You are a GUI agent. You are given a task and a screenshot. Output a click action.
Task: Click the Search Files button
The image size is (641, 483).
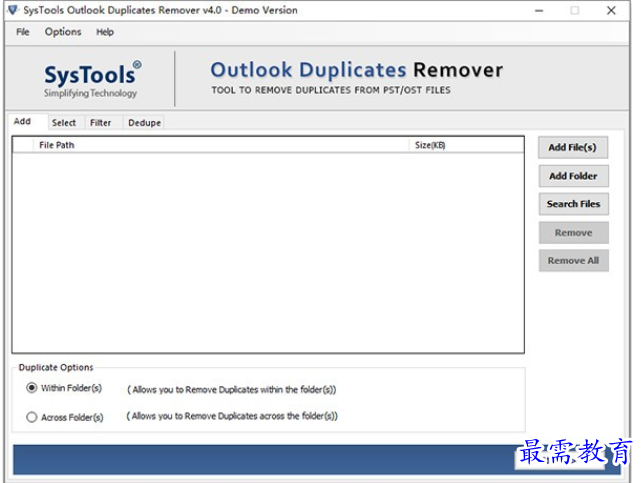click(x=574, y=204)
